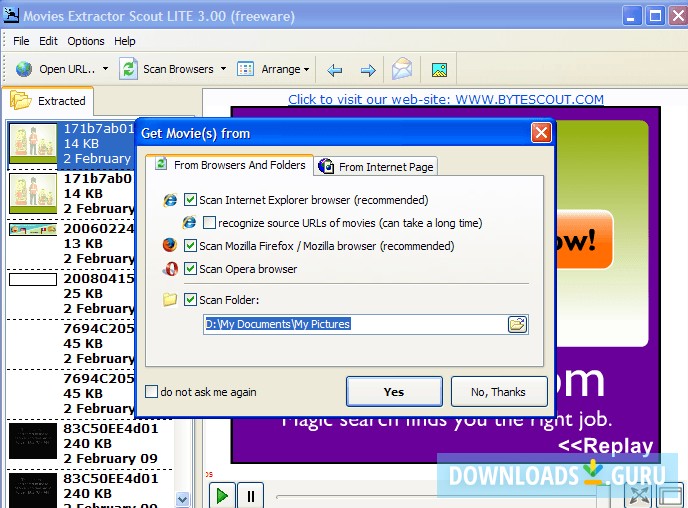Click the Open URL globe icon
The height and width of the screenshot is (508, 688).
24,69
